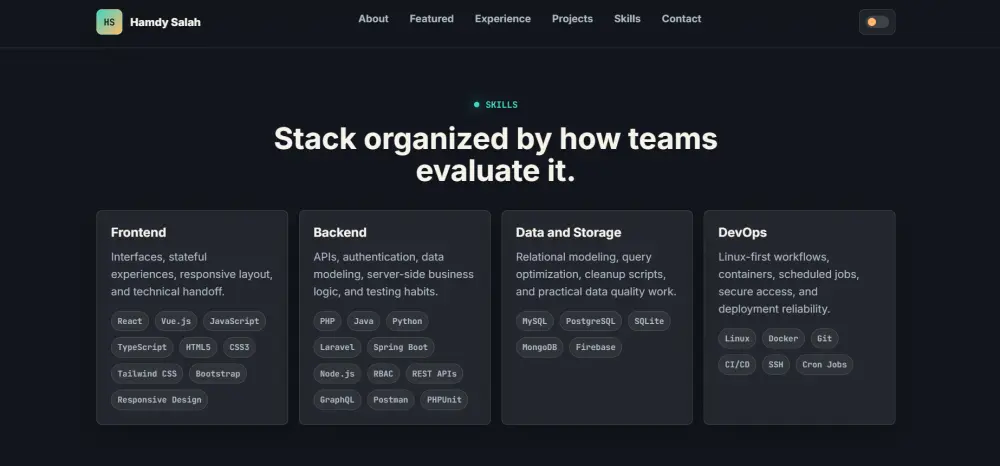The image size is (1000, 466).
Task: Select the Cron Jobs chip
Action: point(824,365)
